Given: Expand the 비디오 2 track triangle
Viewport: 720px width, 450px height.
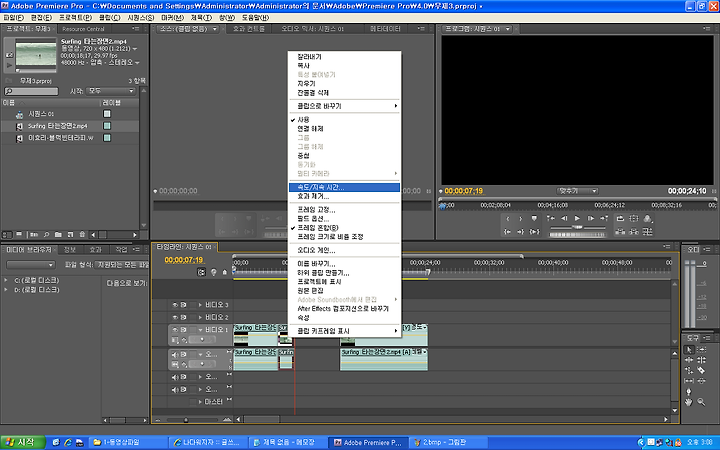Looking at the screenshot, I should (200, 317).
